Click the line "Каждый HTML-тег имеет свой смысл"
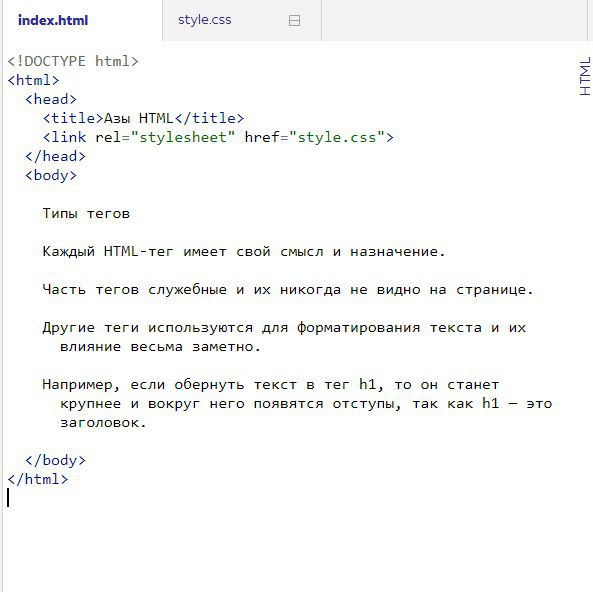Image resolution: width=593 pixels, height=592 pixels. click(244, 251)
